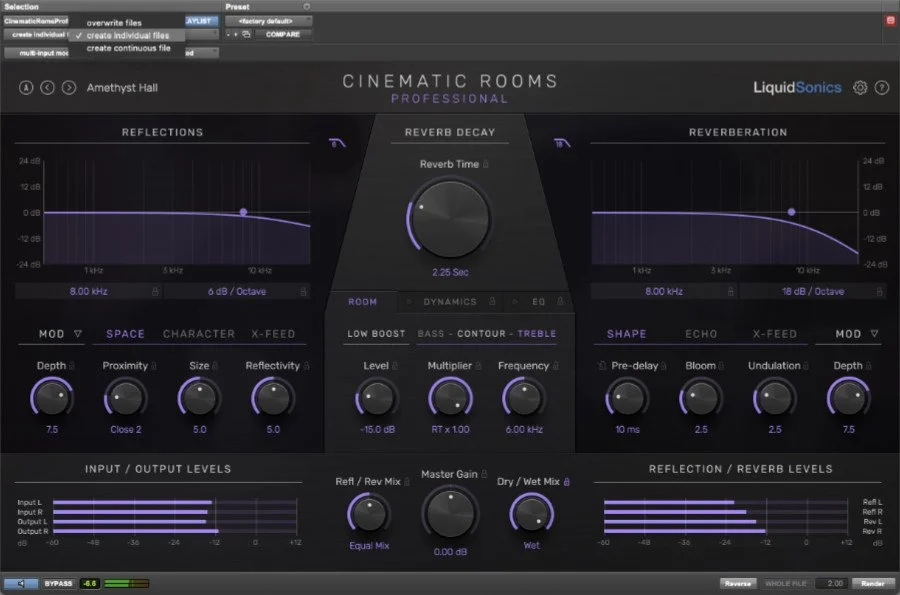Viewport: 900px width, 595px height.
Task: Select the reflections CHARACTER tab
Action: point(199,334)
